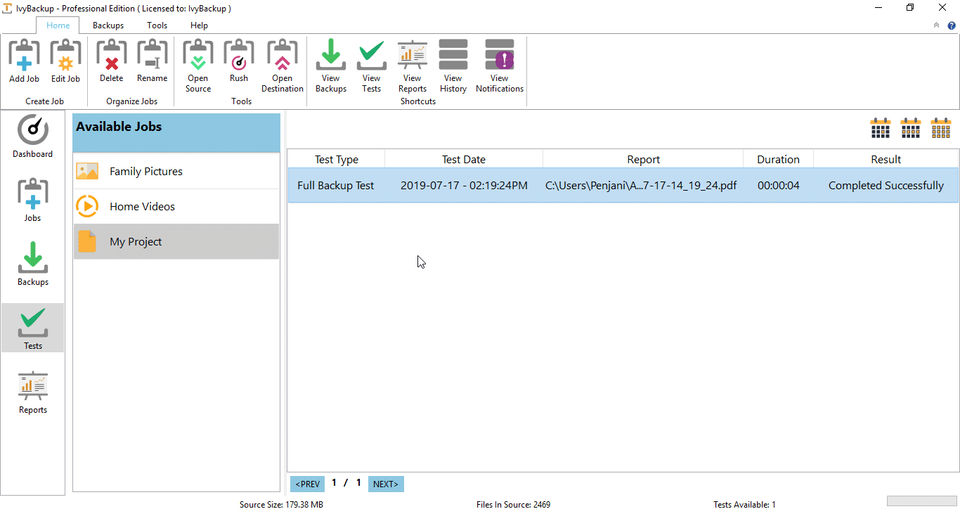960x512 pixels.
Task: Open Backups in the sidebar
Action: click(x=32, y=264)
